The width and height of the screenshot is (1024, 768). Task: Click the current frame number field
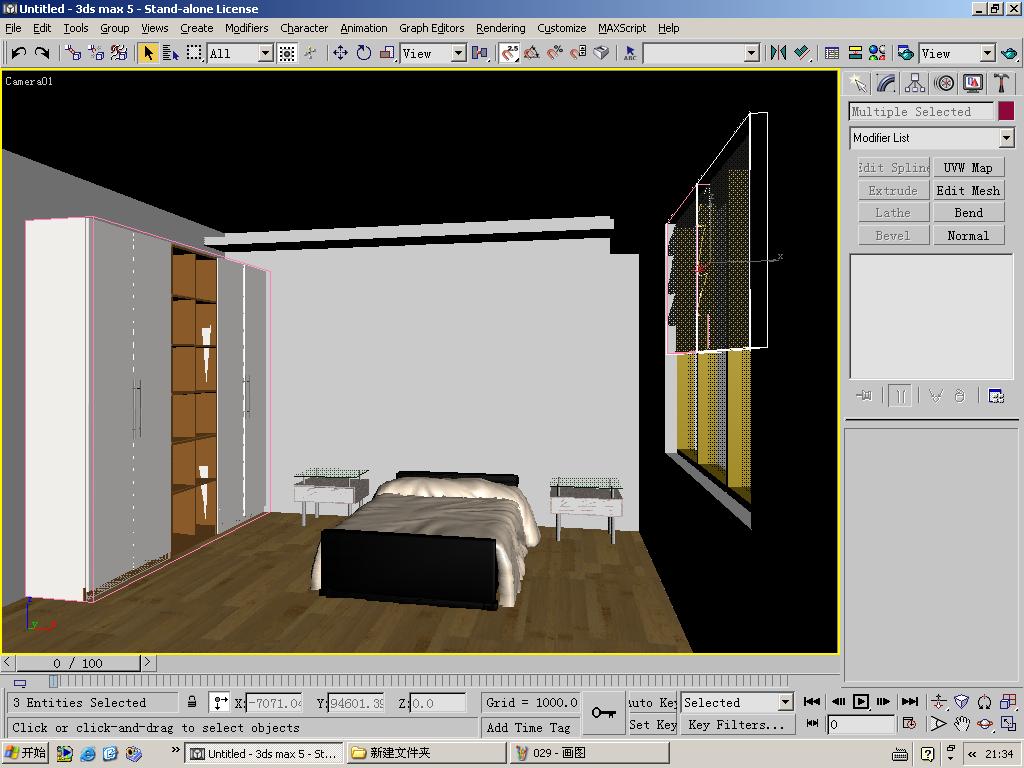click(x=861, y=724)
